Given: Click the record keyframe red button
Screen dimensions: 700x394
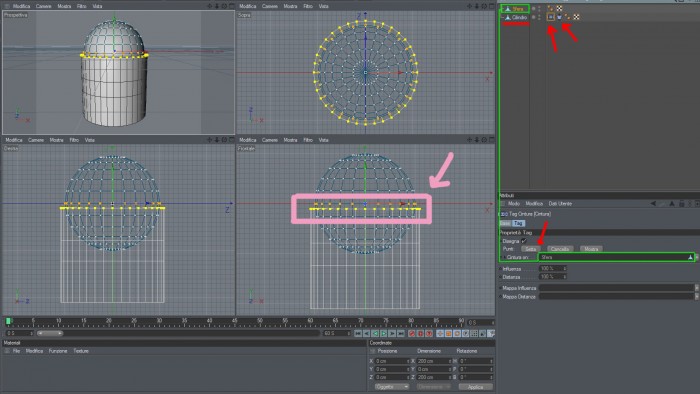Looking at the screenshot, I should click(411, 333).
